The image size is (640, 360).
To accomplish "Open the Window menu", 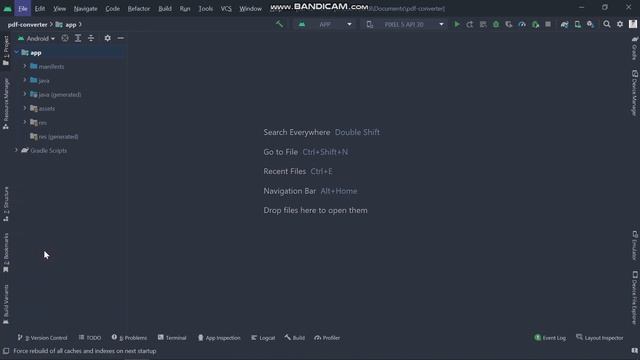I will coord(250,9).
